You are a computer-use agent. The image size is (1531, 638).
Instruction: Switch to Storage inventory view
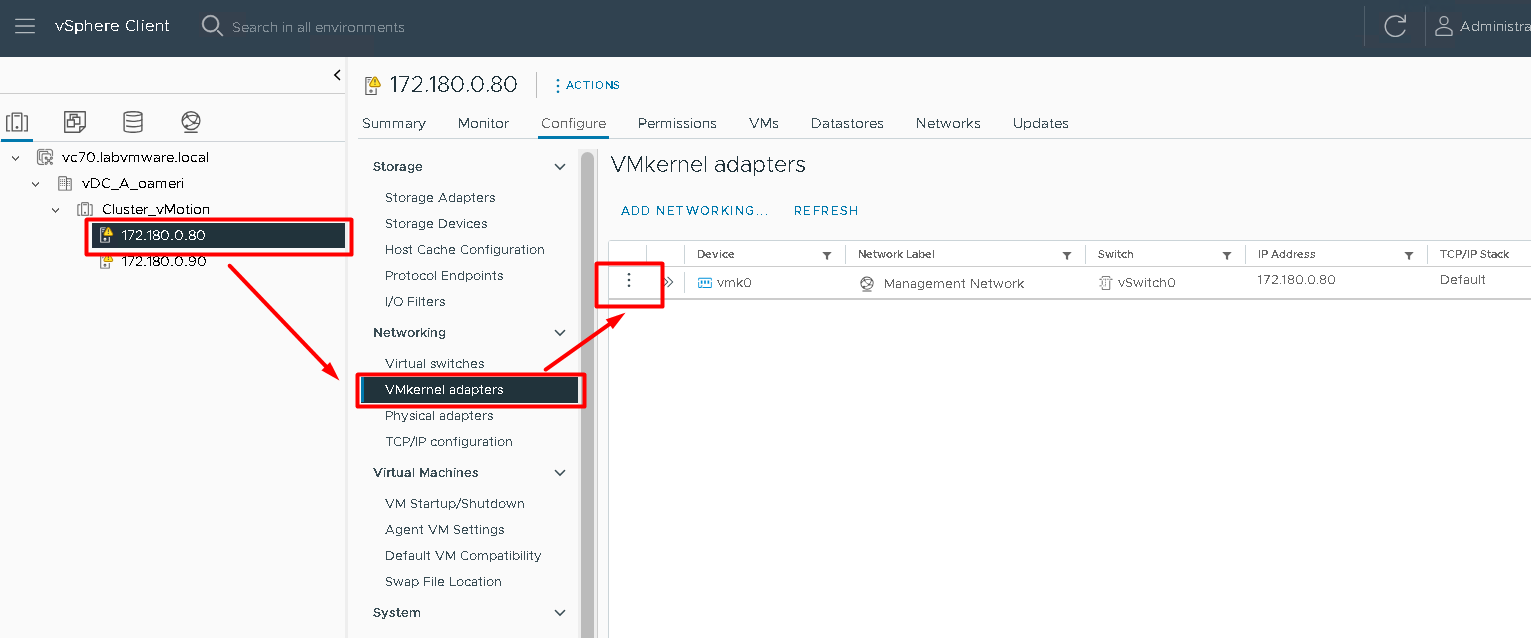(x=133, y=122)
